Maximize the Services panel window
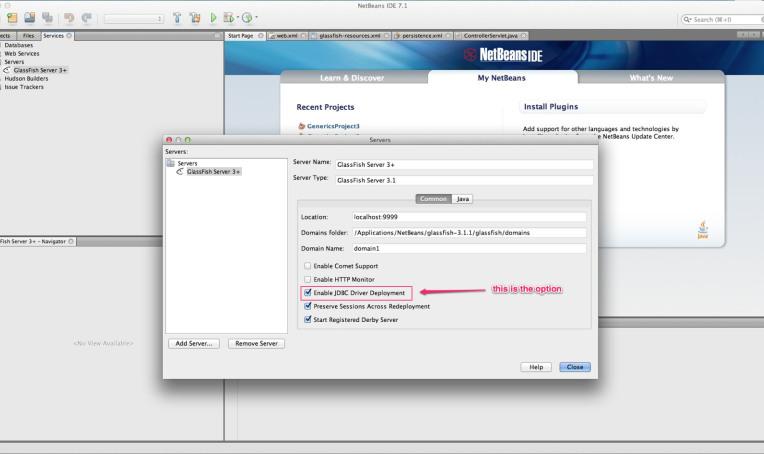 click(217, 36)
